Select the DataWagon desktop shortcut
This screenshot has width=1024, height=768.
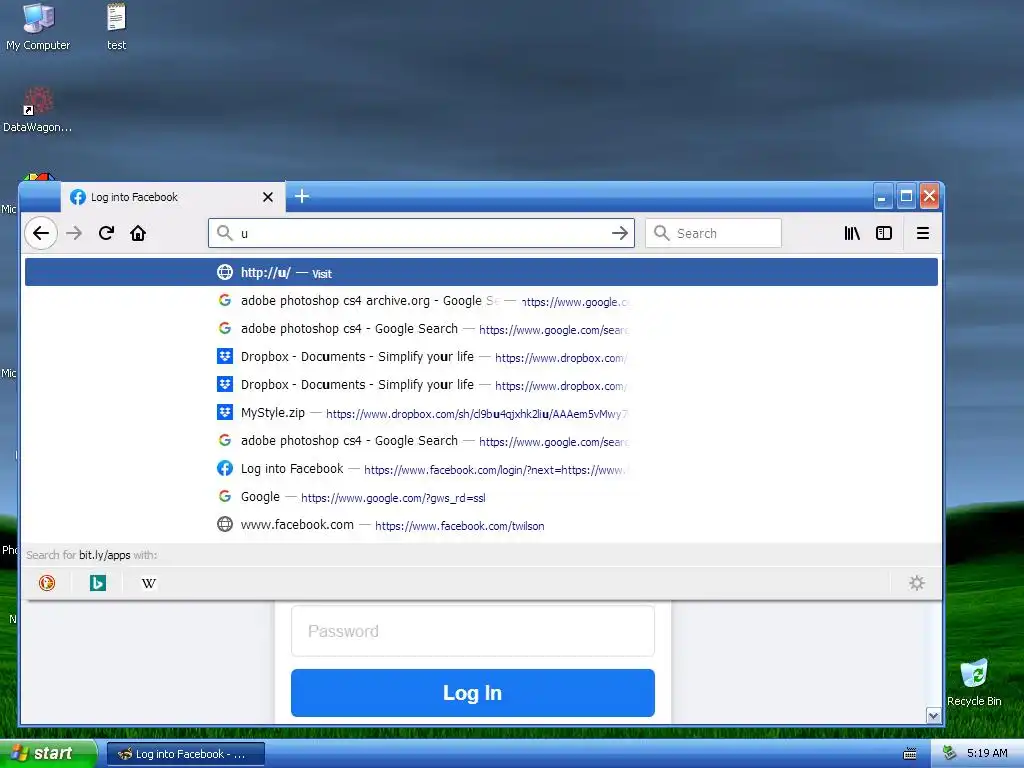[37, 110]
